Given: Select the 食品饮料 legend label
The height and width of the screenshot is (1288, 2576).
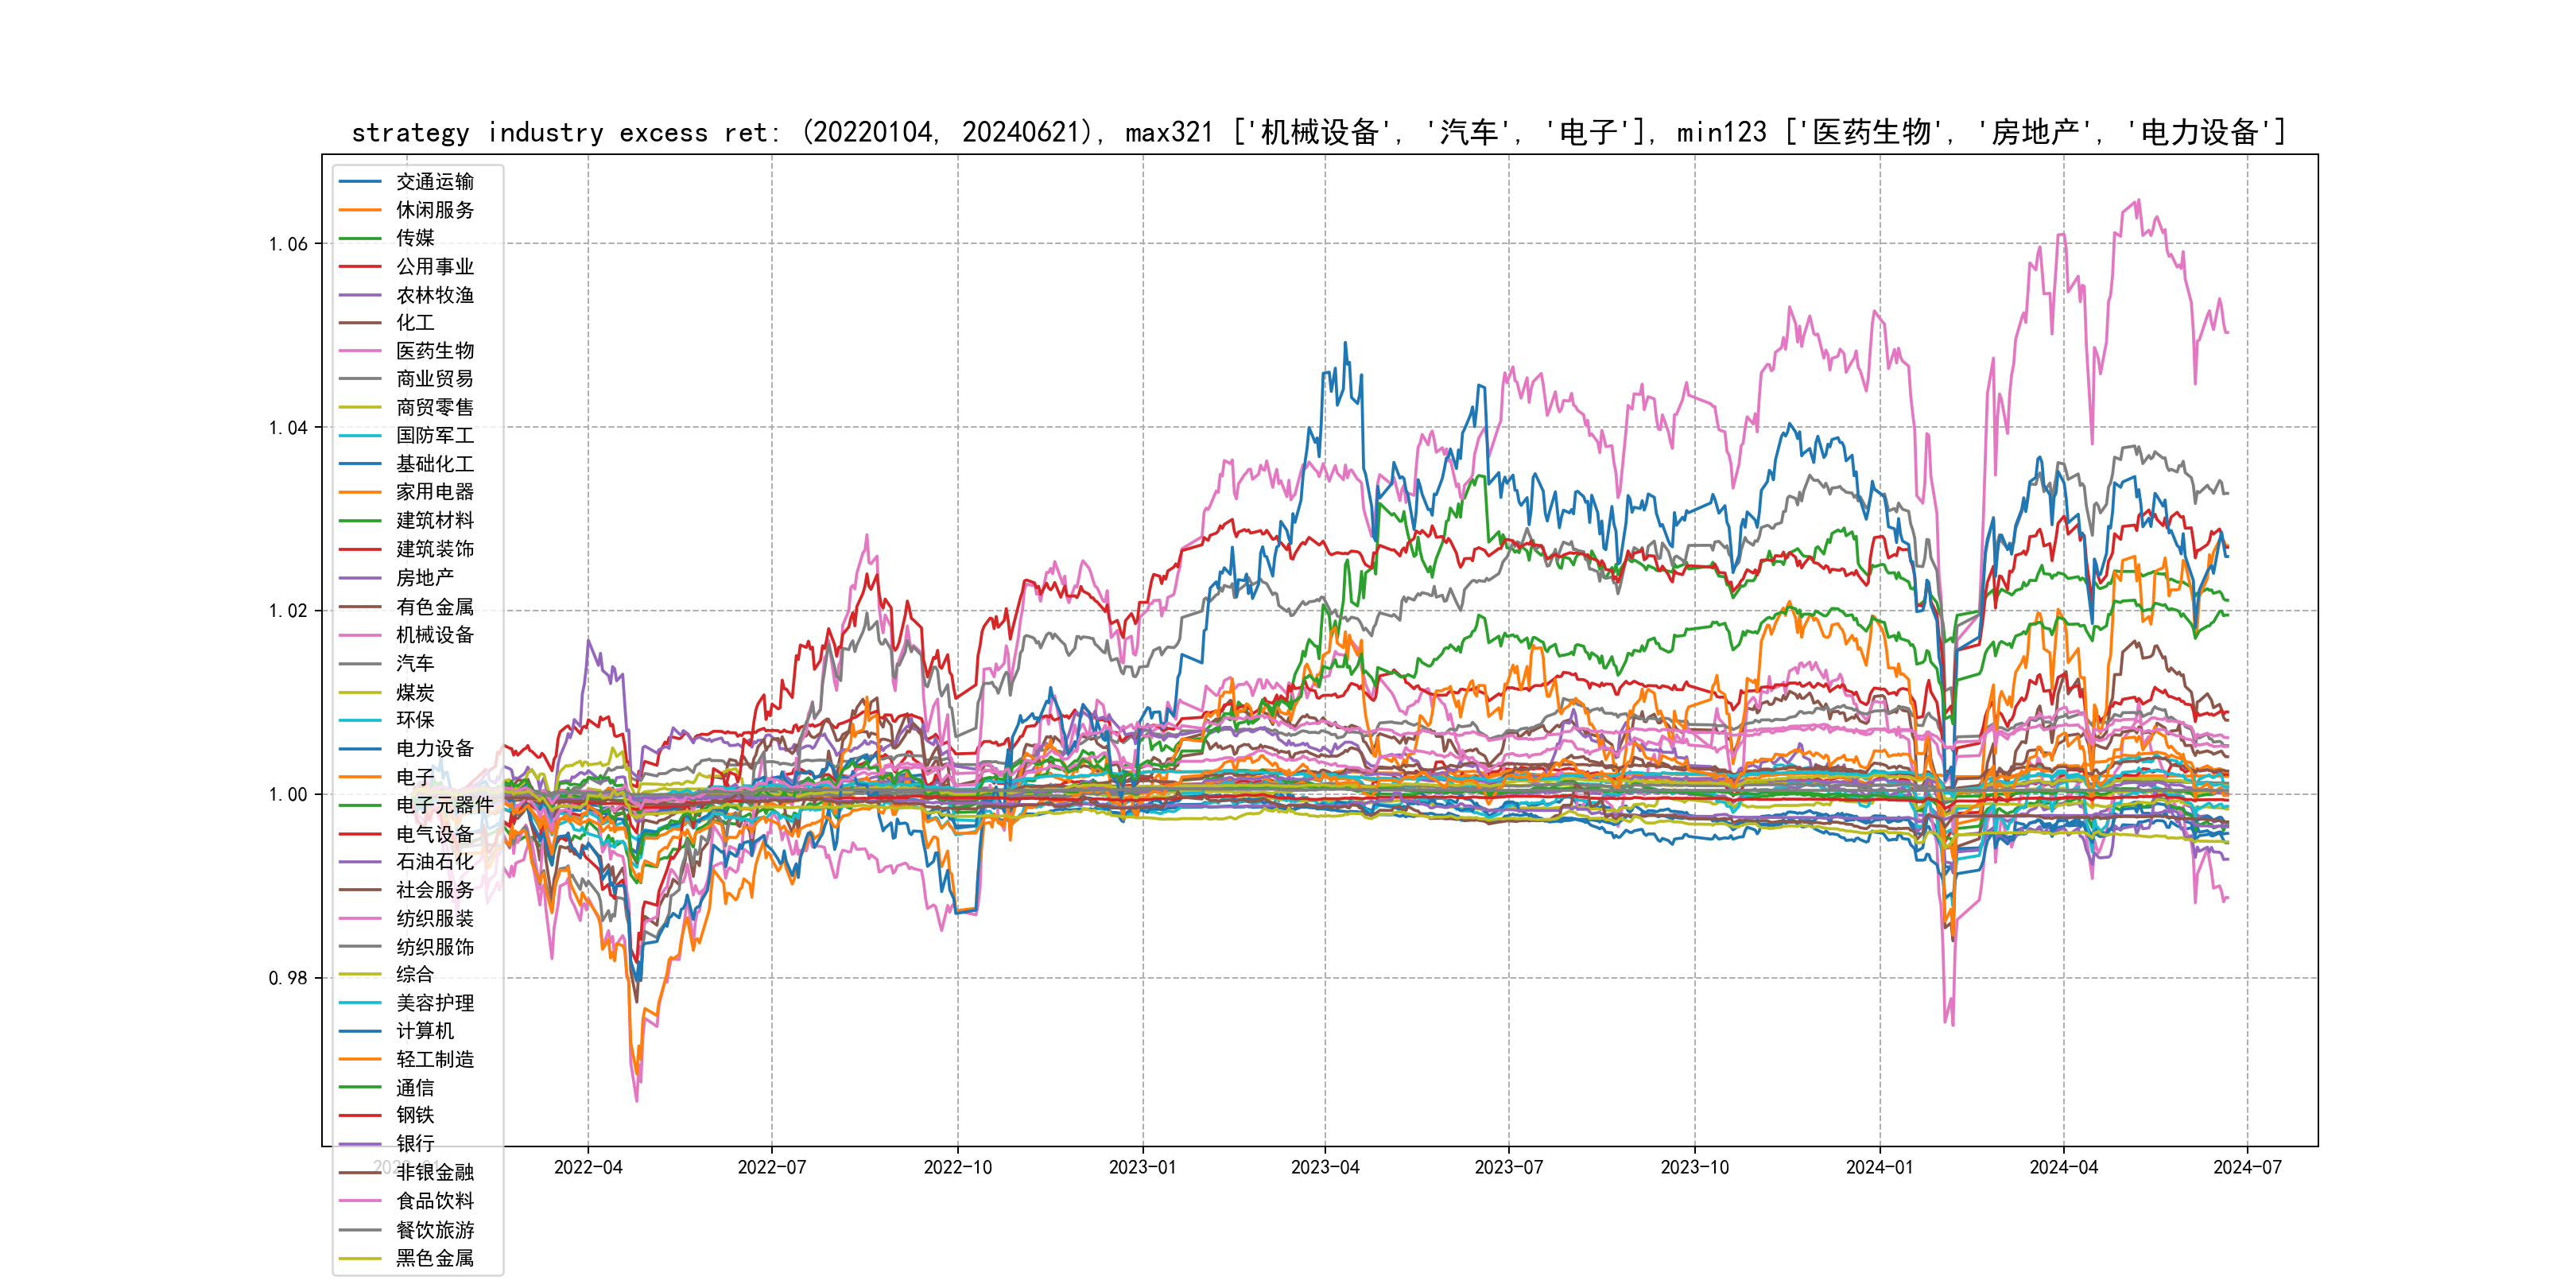Looking at the screenshot, I should tap(434, 1201).
